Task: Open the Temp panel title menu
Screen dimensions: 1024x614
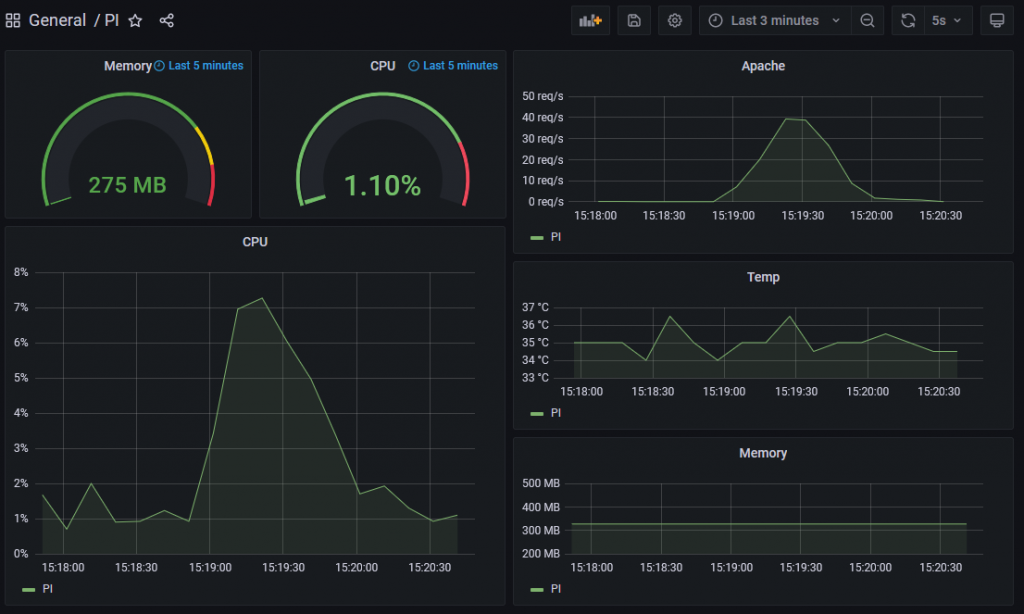Action: (x=763, y=277)
